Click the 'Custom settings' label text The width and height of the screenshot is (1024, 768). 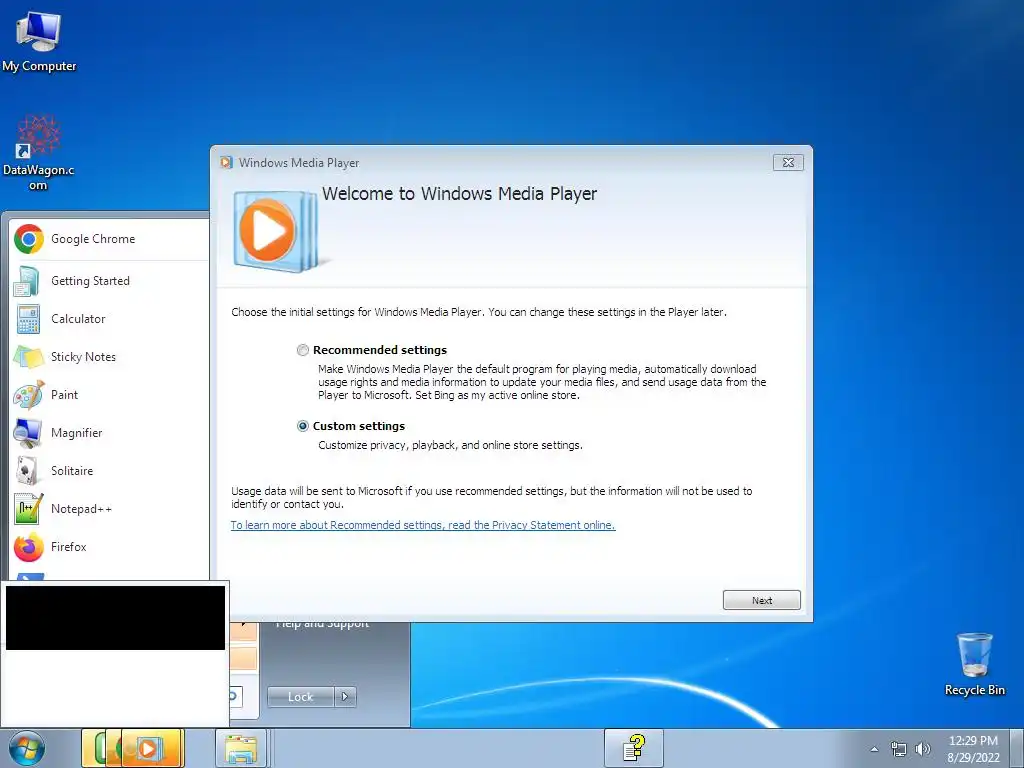(359, 426)
